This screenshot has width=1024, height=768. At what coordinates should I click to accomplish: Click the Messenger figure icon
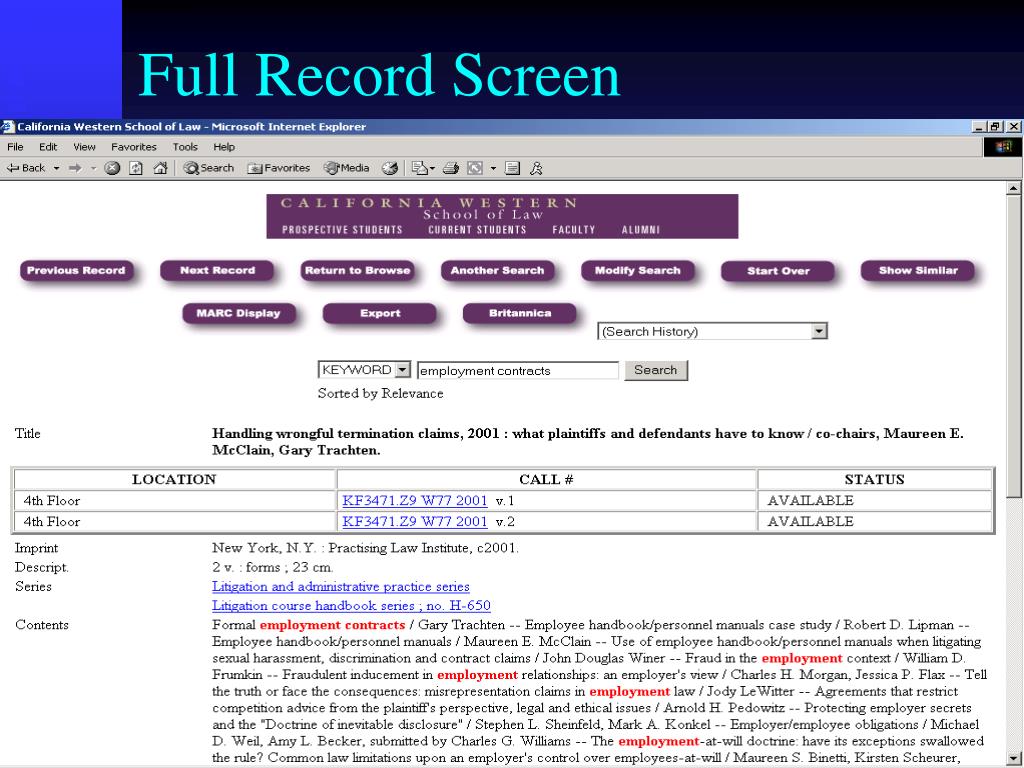pos(536,168)
